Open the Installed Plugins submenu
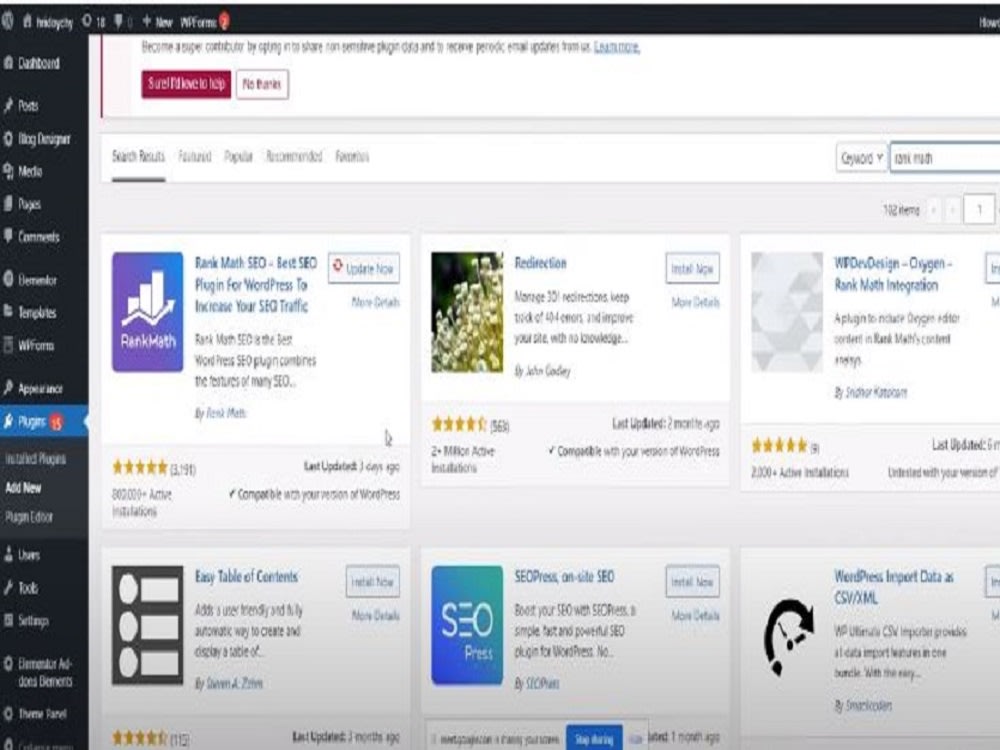Image resolution: width=1000 pixels, height=750 pixels. tap(35, 459)
